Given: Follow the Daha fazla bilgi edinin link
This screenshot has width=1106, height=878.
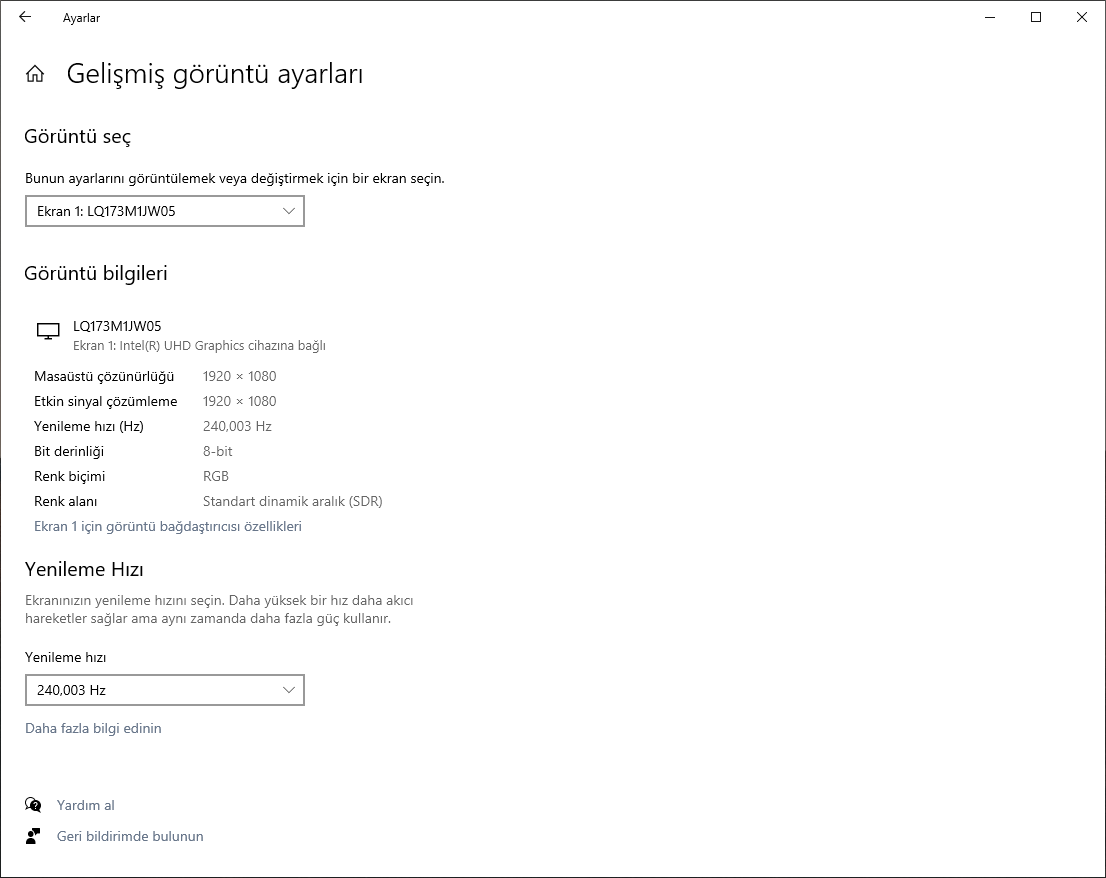Looking at the screenshot, I should click(x=93, y=728).
